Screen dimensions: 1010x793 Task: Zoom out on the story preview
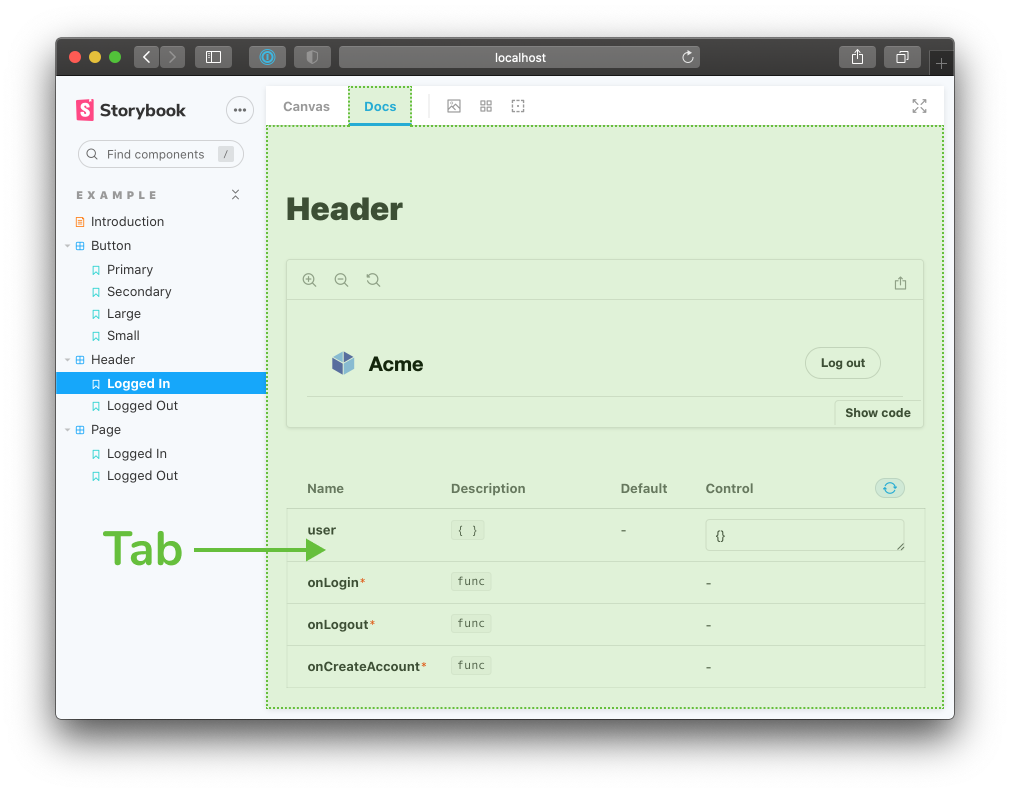point(341,280)
